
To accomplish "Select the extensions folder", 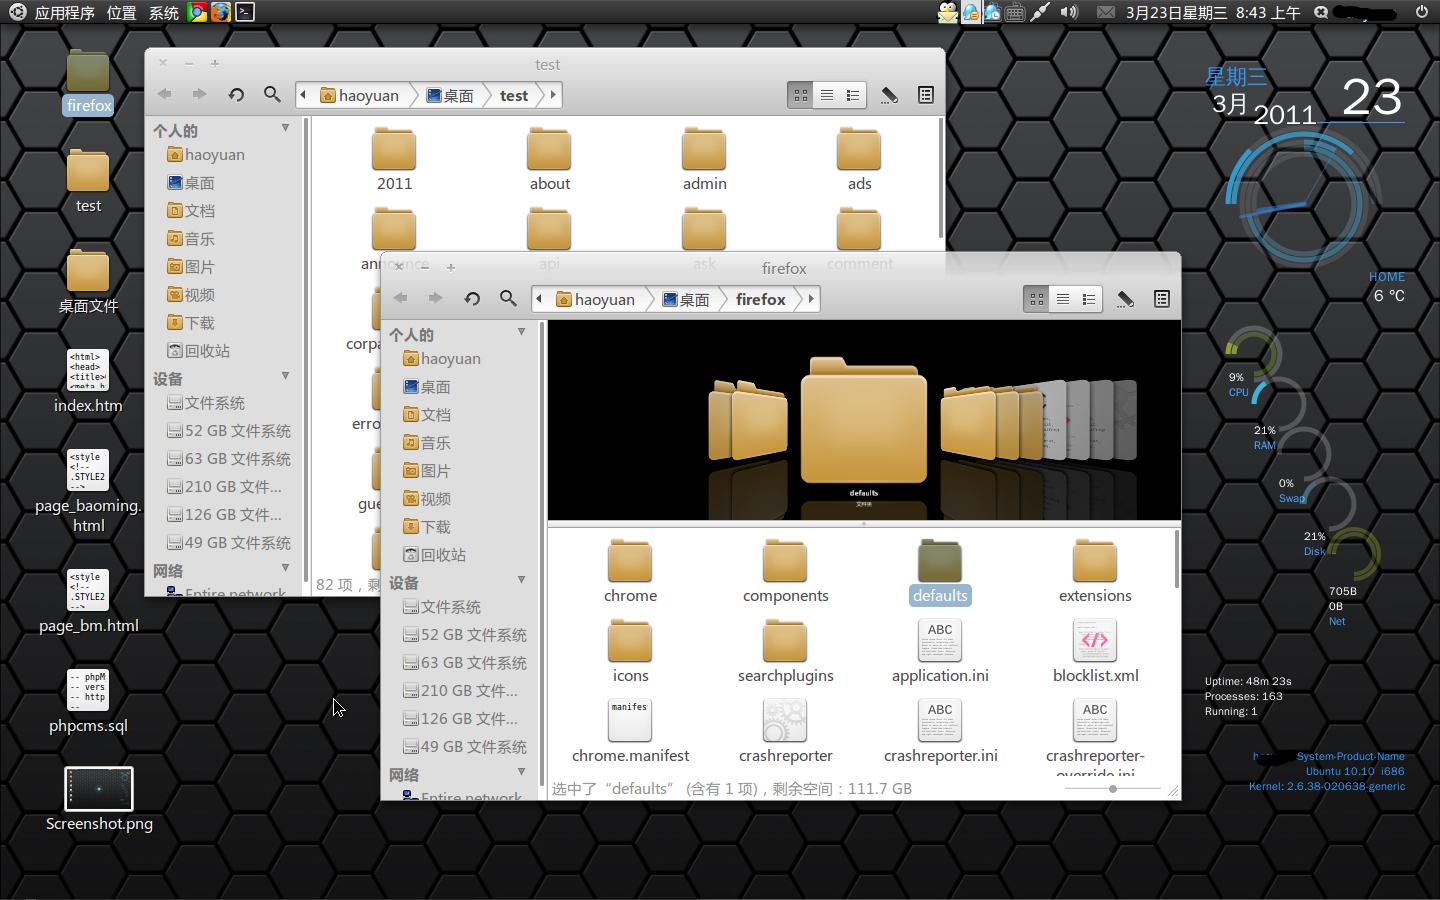I will pos(1095,572).
